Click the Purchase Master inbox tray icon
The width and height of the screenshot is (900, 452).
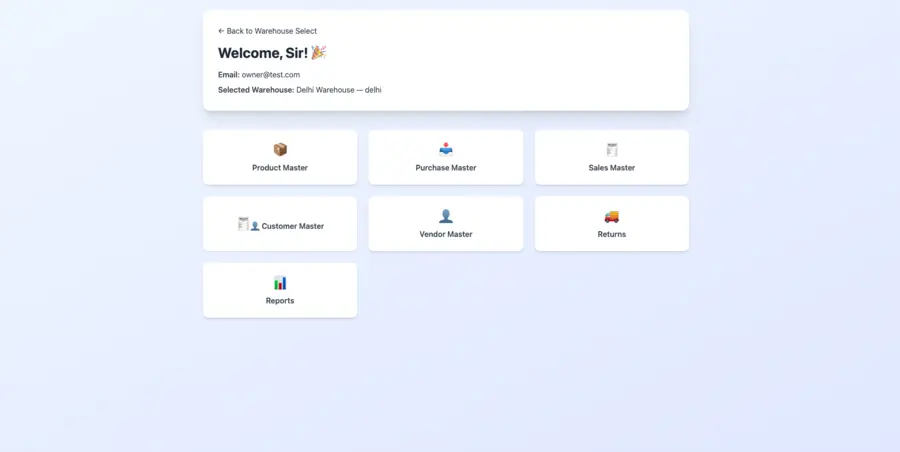pos(446,150)
